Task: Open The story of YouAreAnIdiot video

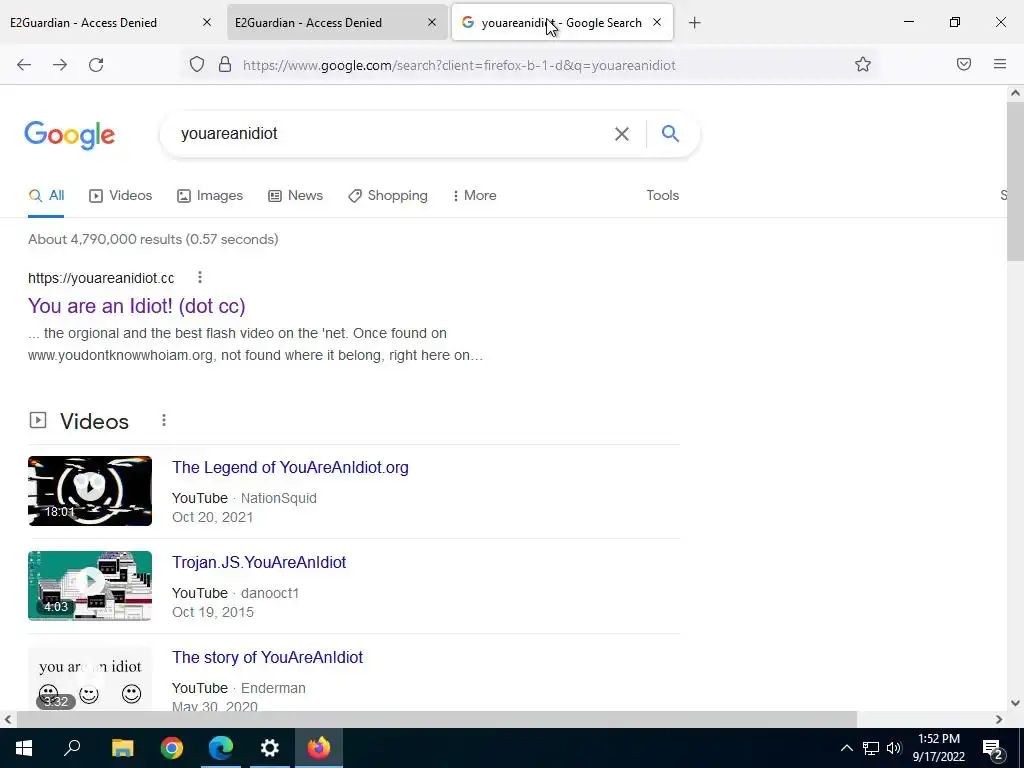Action: coord(267,657)
